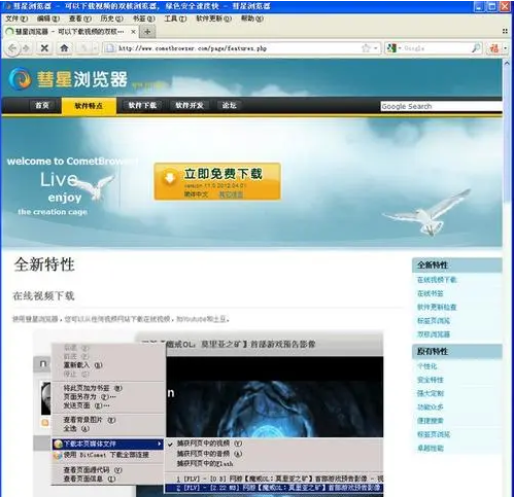Go to 首页 in the site navigation
The width and height of the screenshot is (514, 497).
[x=42, y=106]
